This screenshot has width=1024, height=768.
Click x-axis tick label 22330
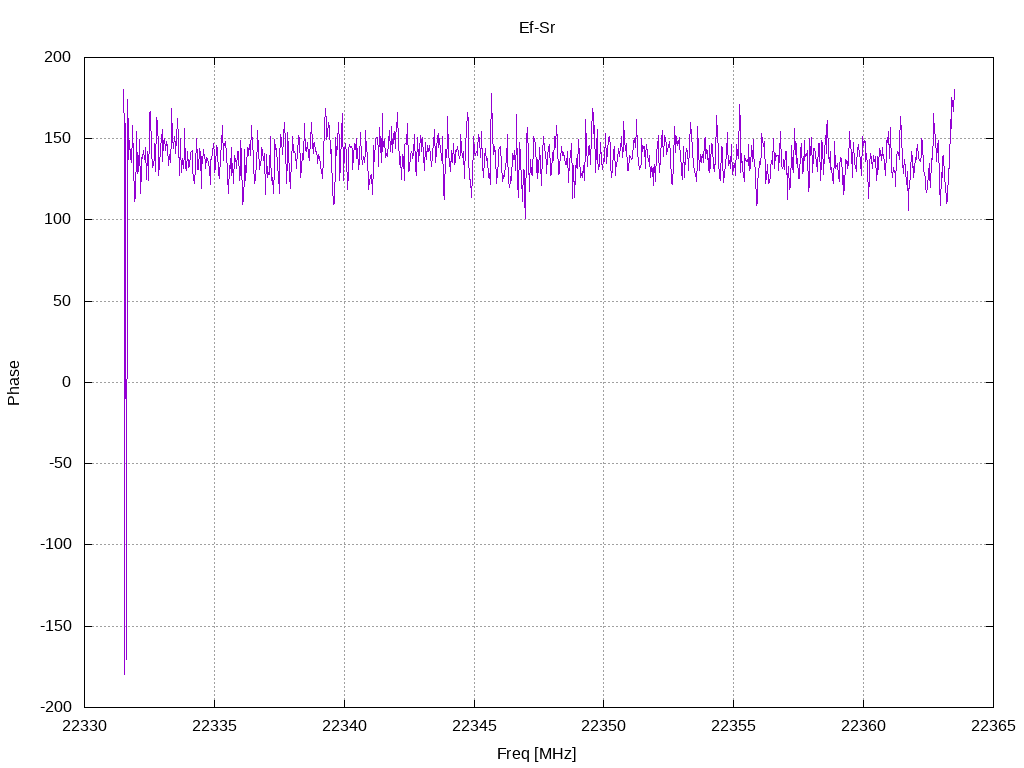pyautogui.click(x=85, y=726)
